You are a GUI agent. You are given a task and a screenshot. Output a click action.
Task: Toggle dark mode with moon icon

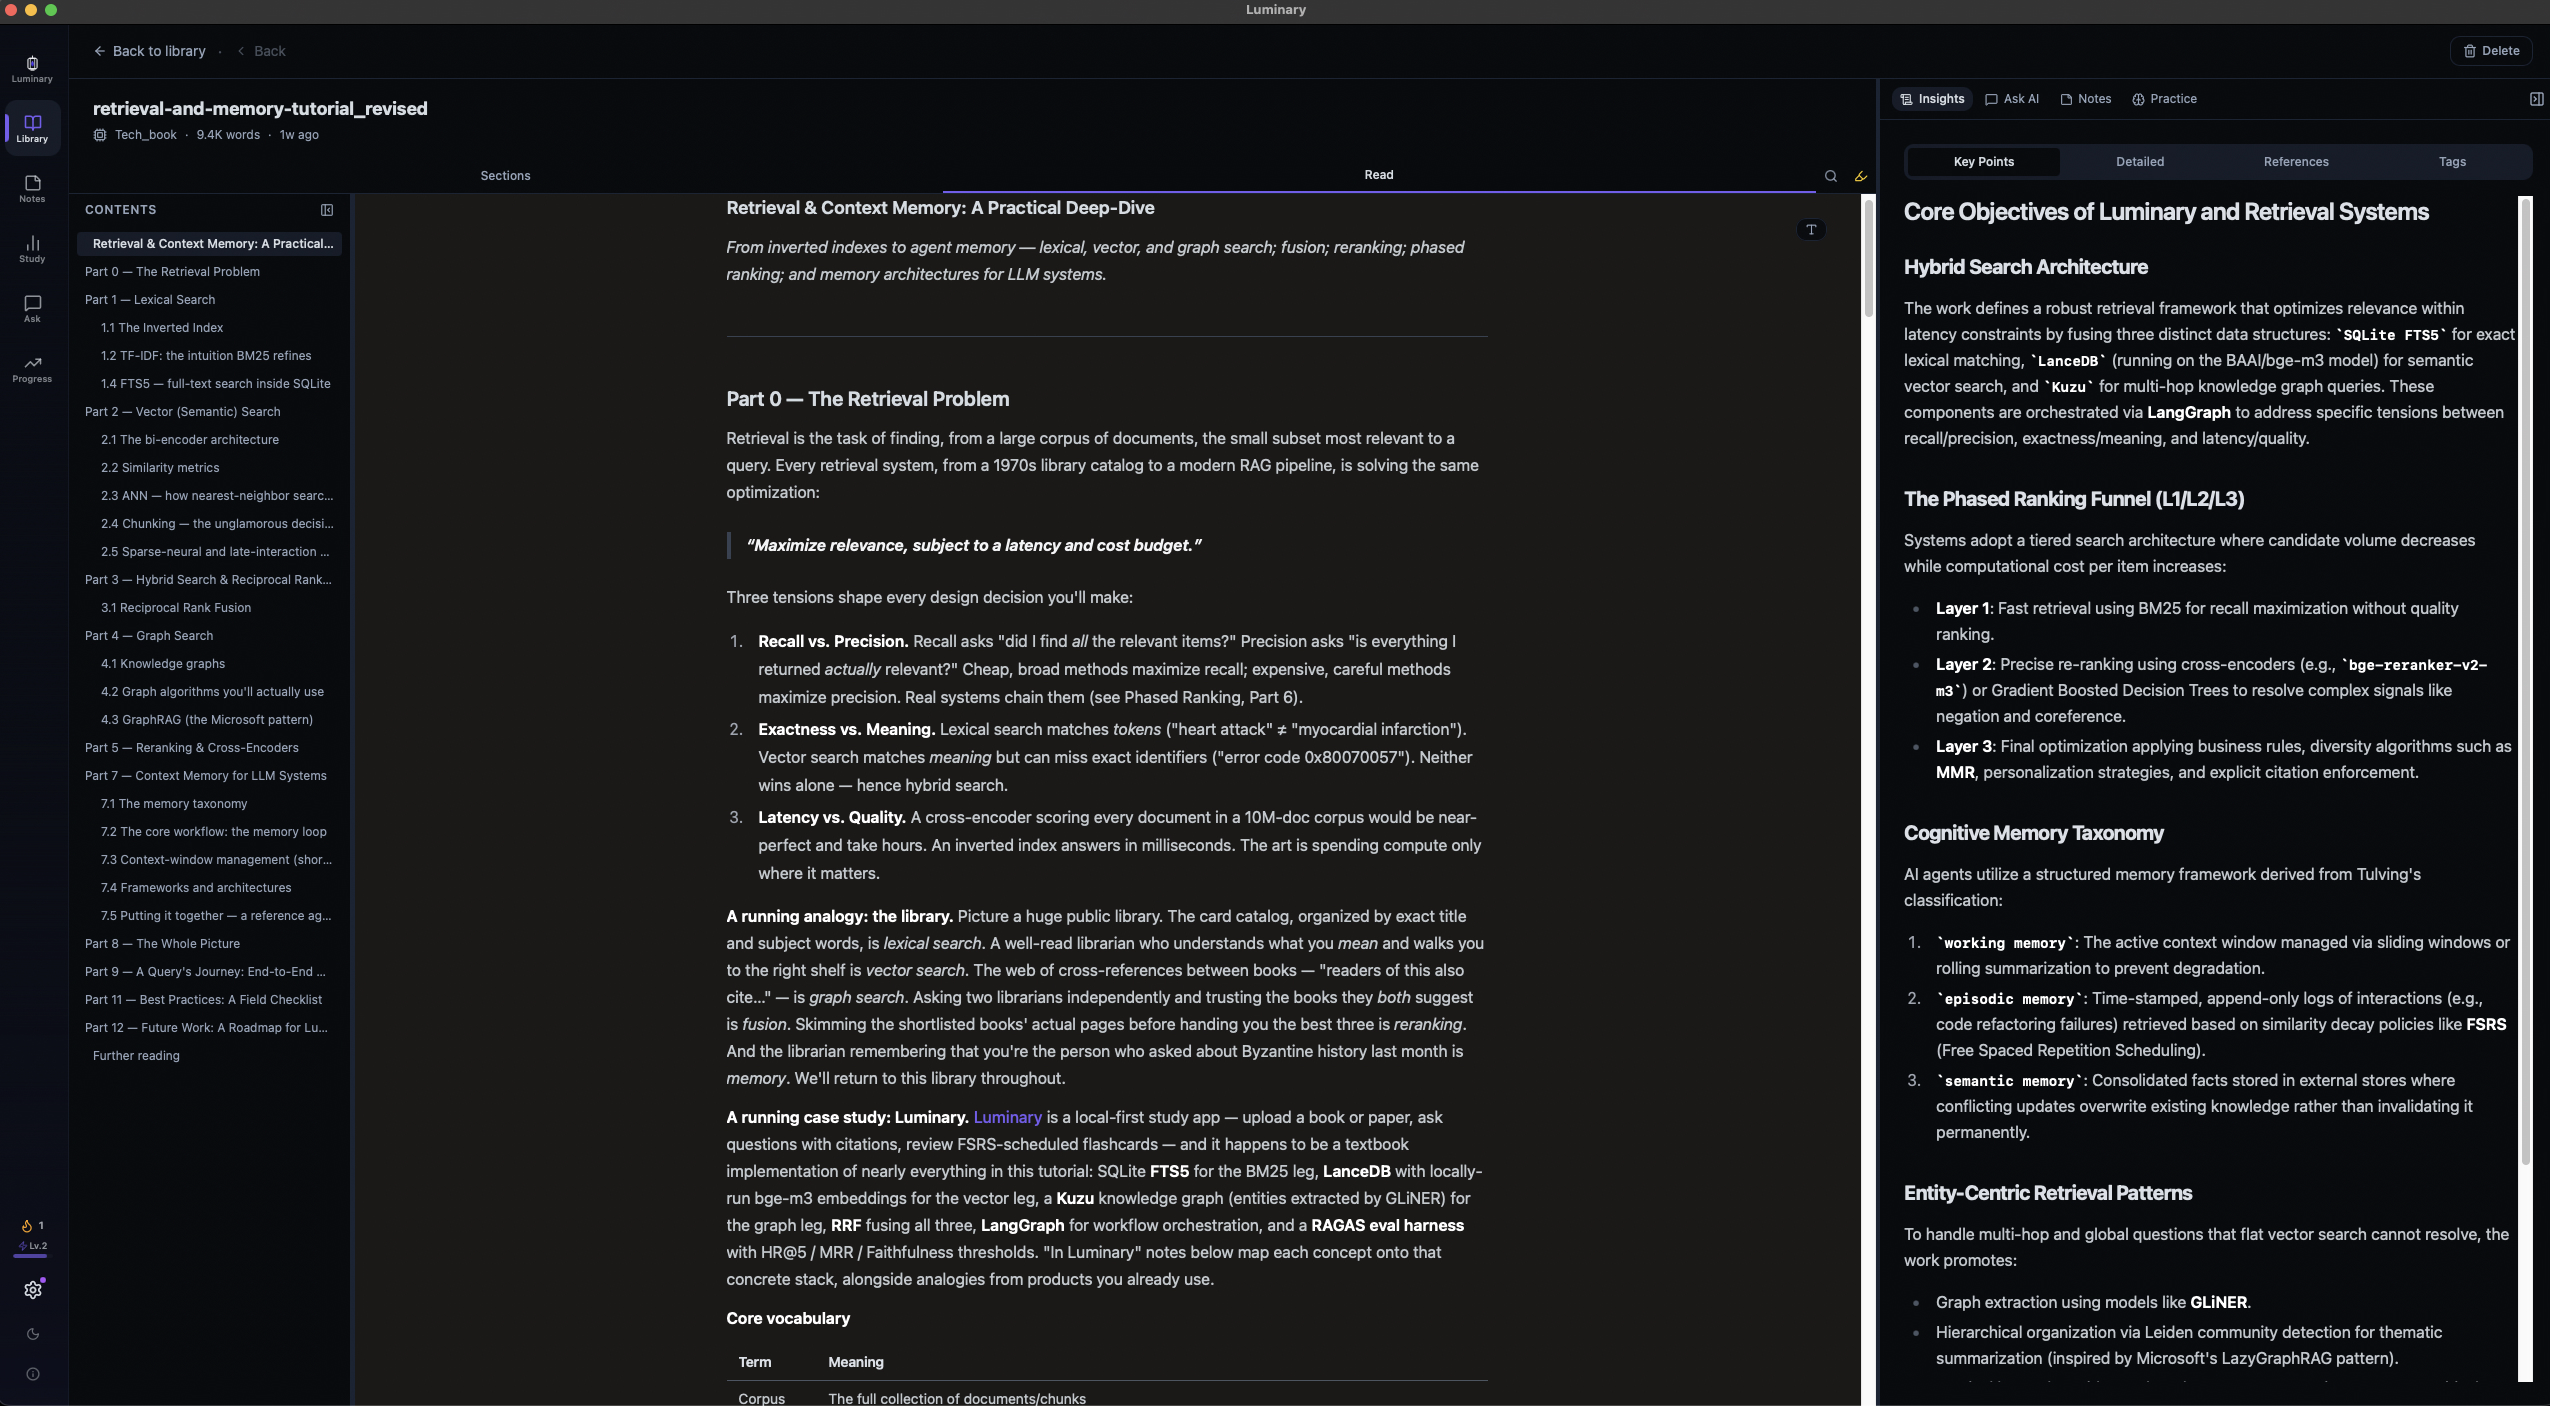click(33, 1334)
